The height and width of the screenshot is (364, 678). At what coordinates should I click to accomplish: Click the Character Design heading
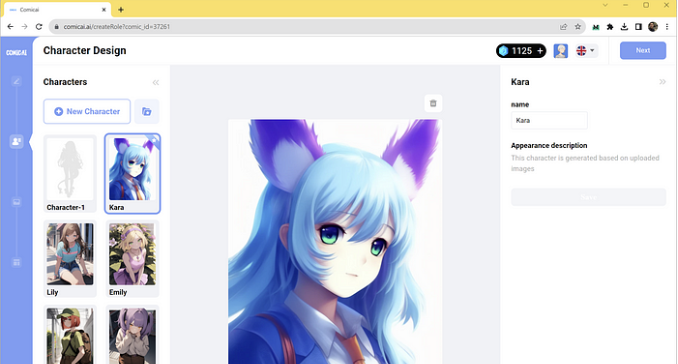coord(85,51)
